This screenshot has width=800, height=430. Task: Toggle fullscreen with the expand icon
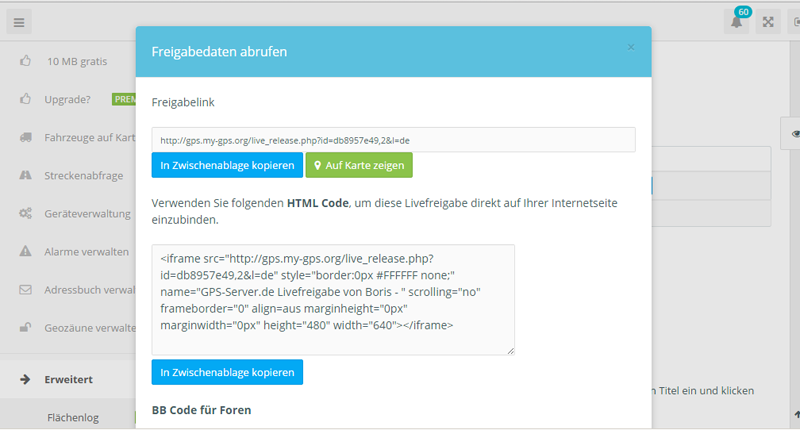coord(768,22)
